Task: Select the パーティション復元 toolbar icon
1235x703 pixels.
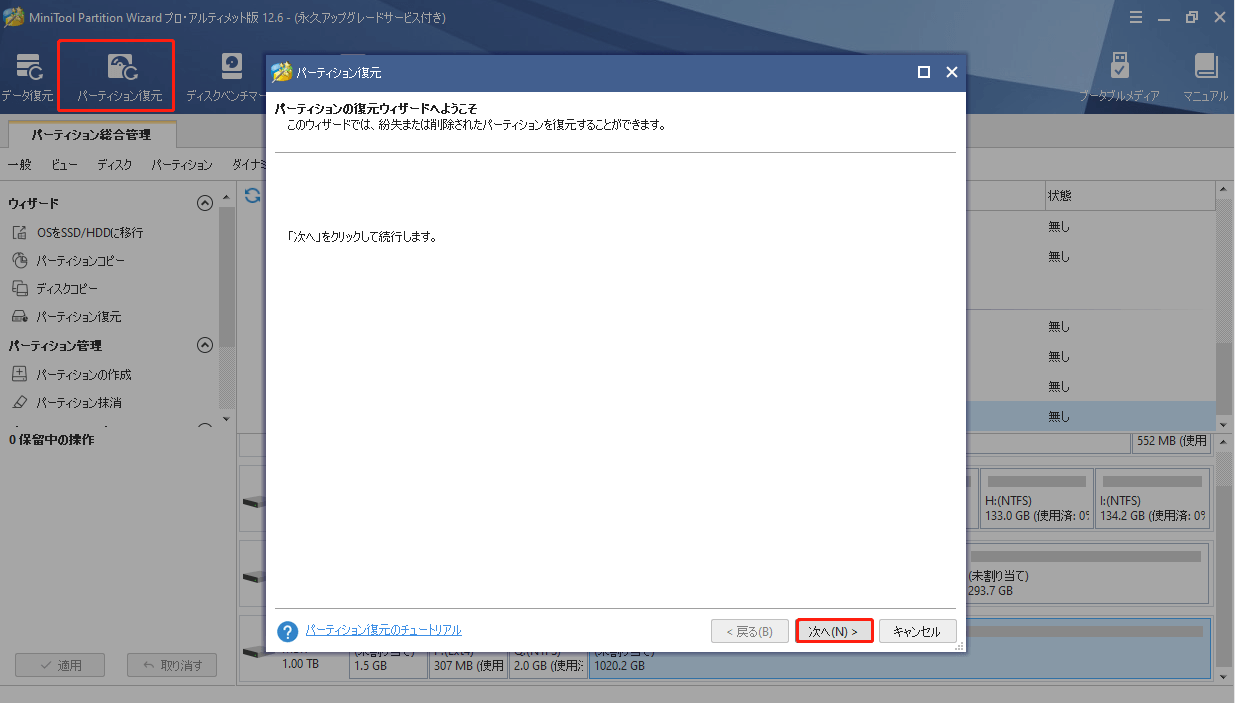Action: (x=115, y=73)
